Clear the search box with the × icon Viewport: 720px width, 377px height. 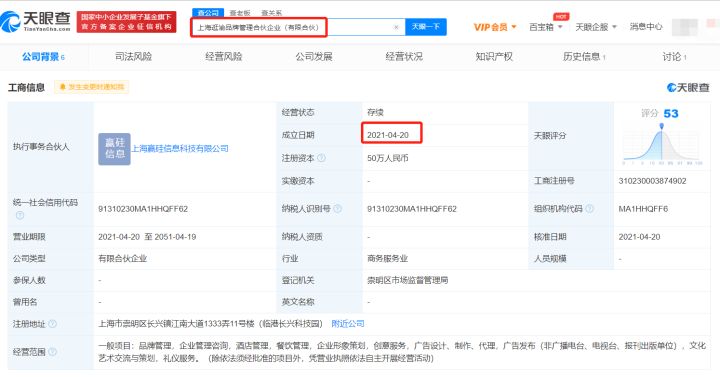(396, 28)
